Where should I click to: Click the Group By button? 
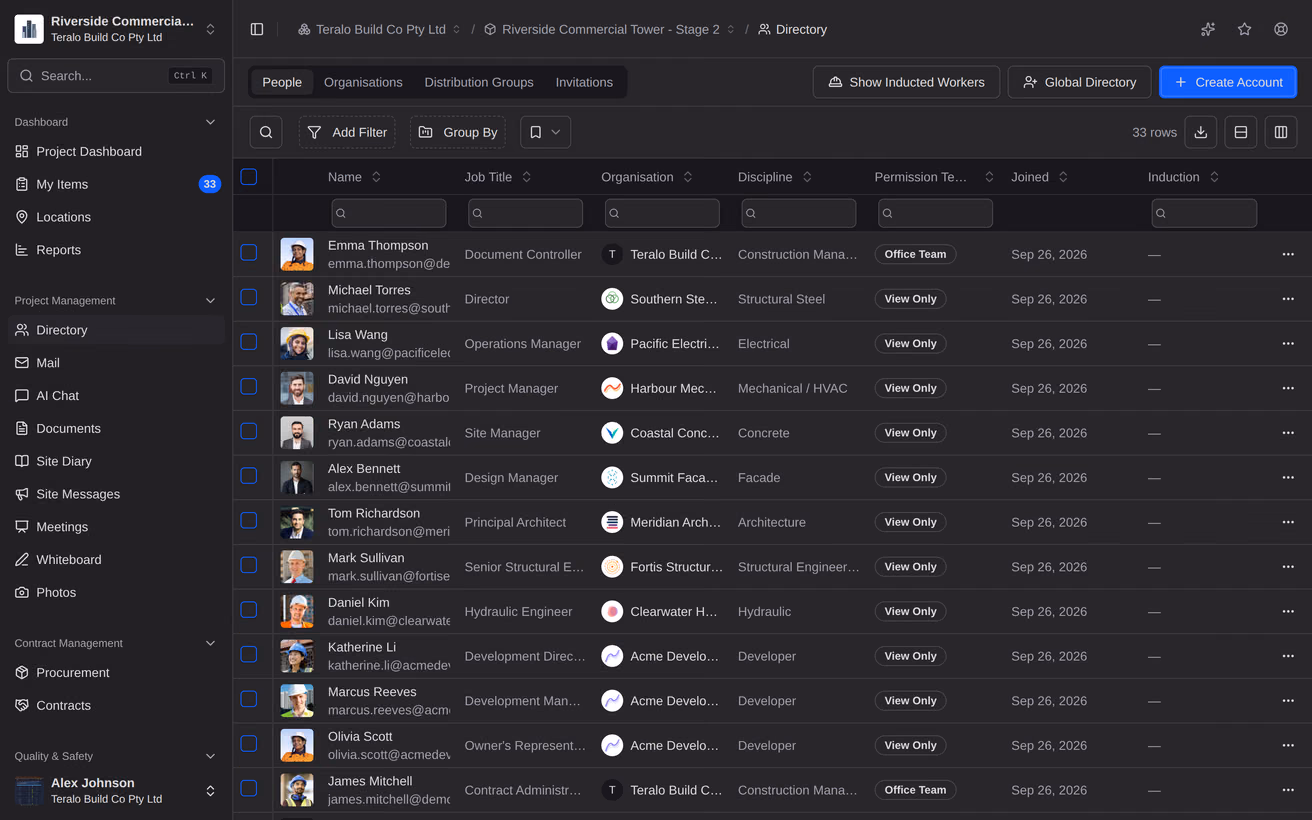click(458, 132)
